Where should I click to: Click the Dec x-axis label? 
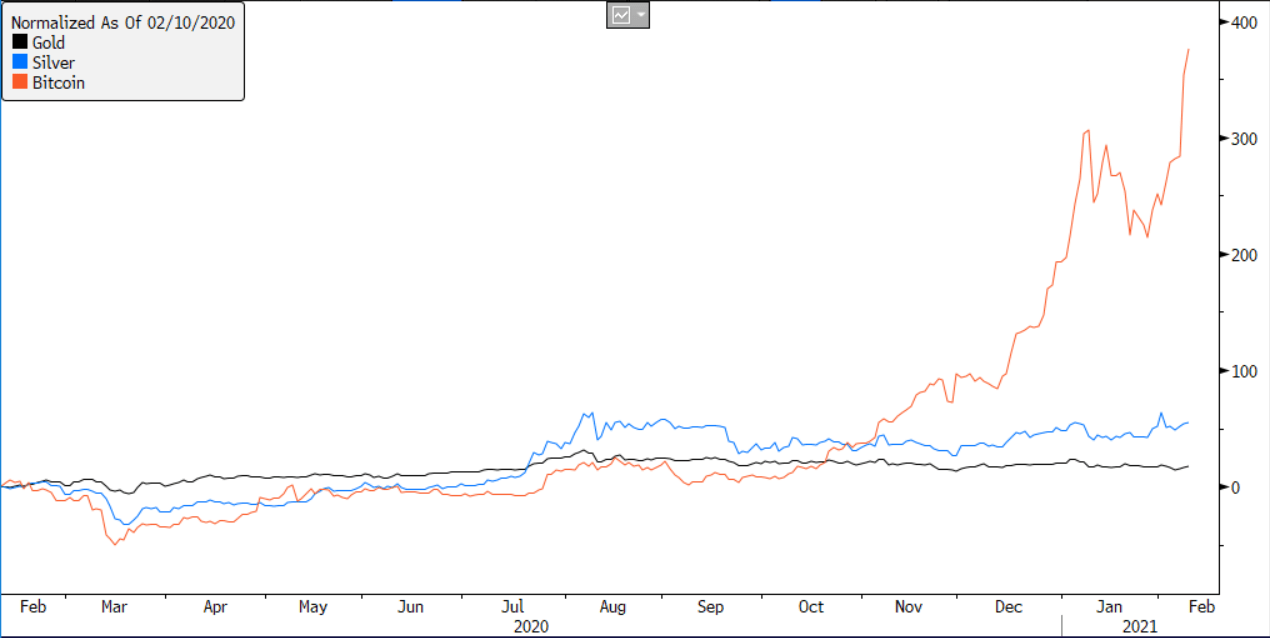(1009, 607)
